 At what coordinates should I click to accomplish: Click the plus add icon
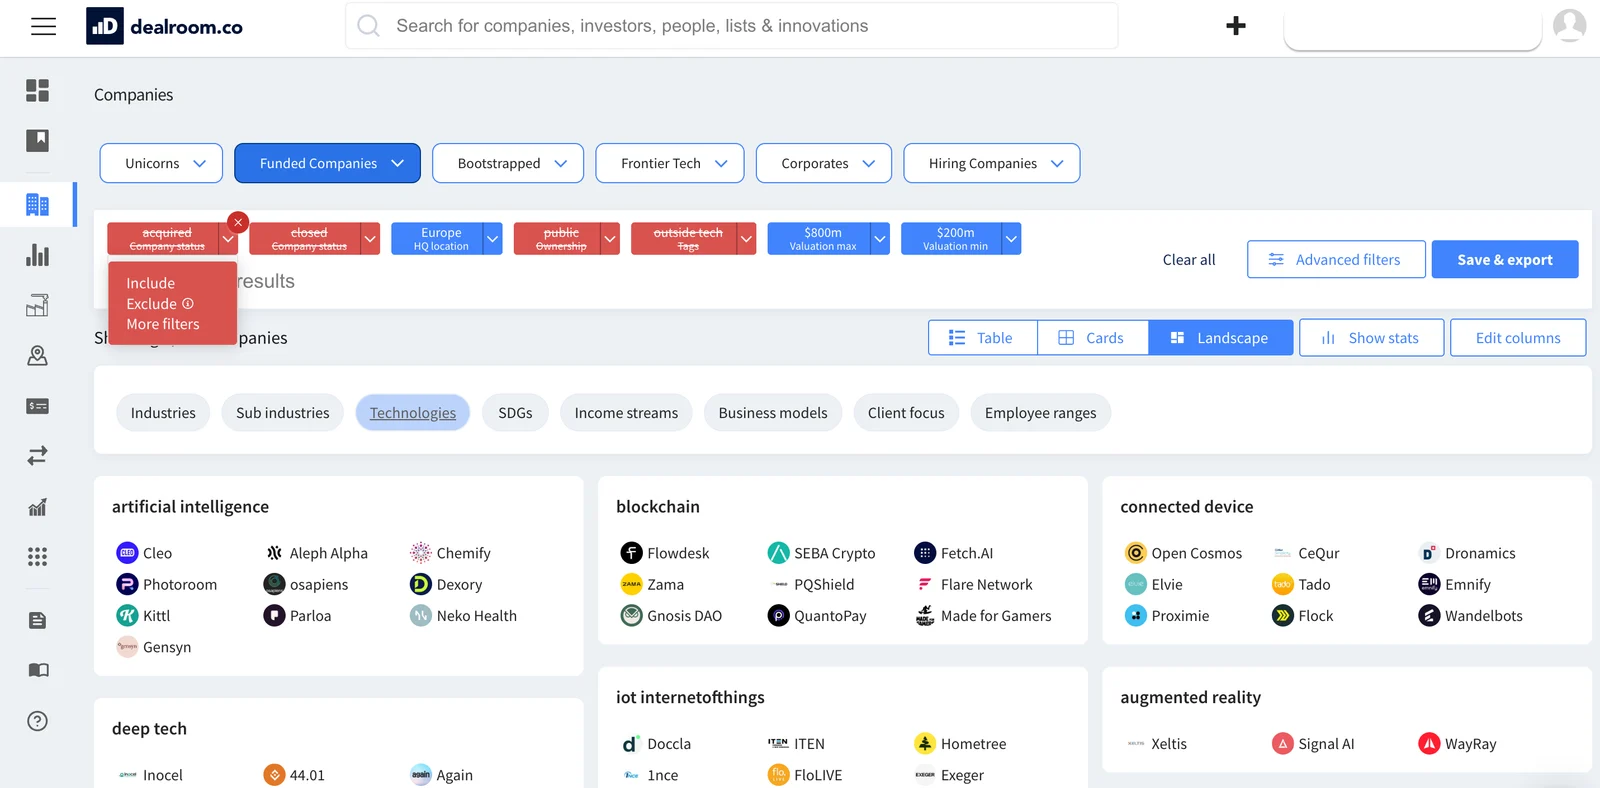[1236, 26]
